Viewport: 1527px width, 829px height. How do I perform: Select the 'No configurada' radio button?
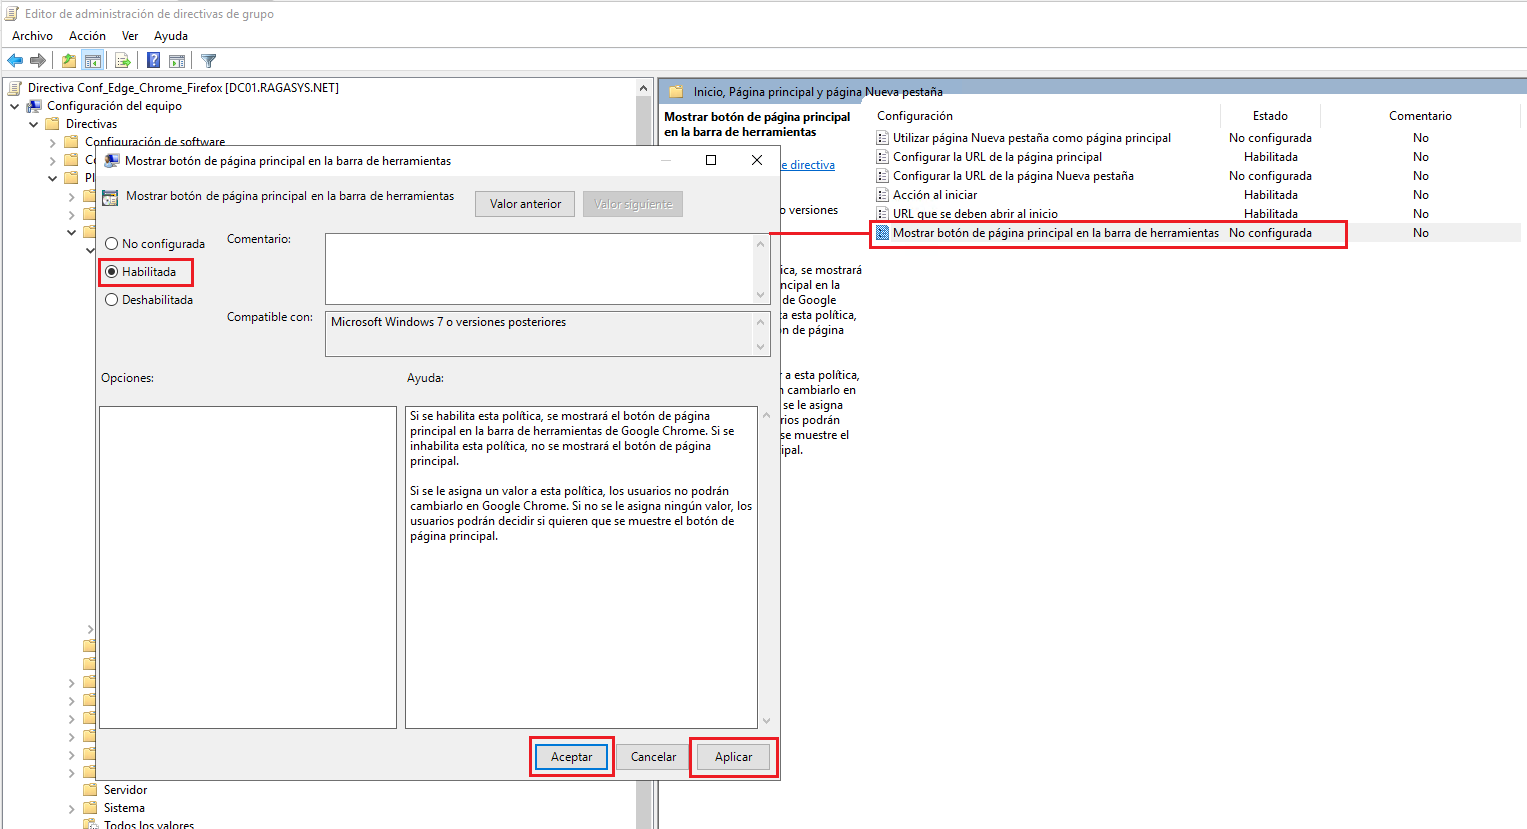click(x=111, y=243)
